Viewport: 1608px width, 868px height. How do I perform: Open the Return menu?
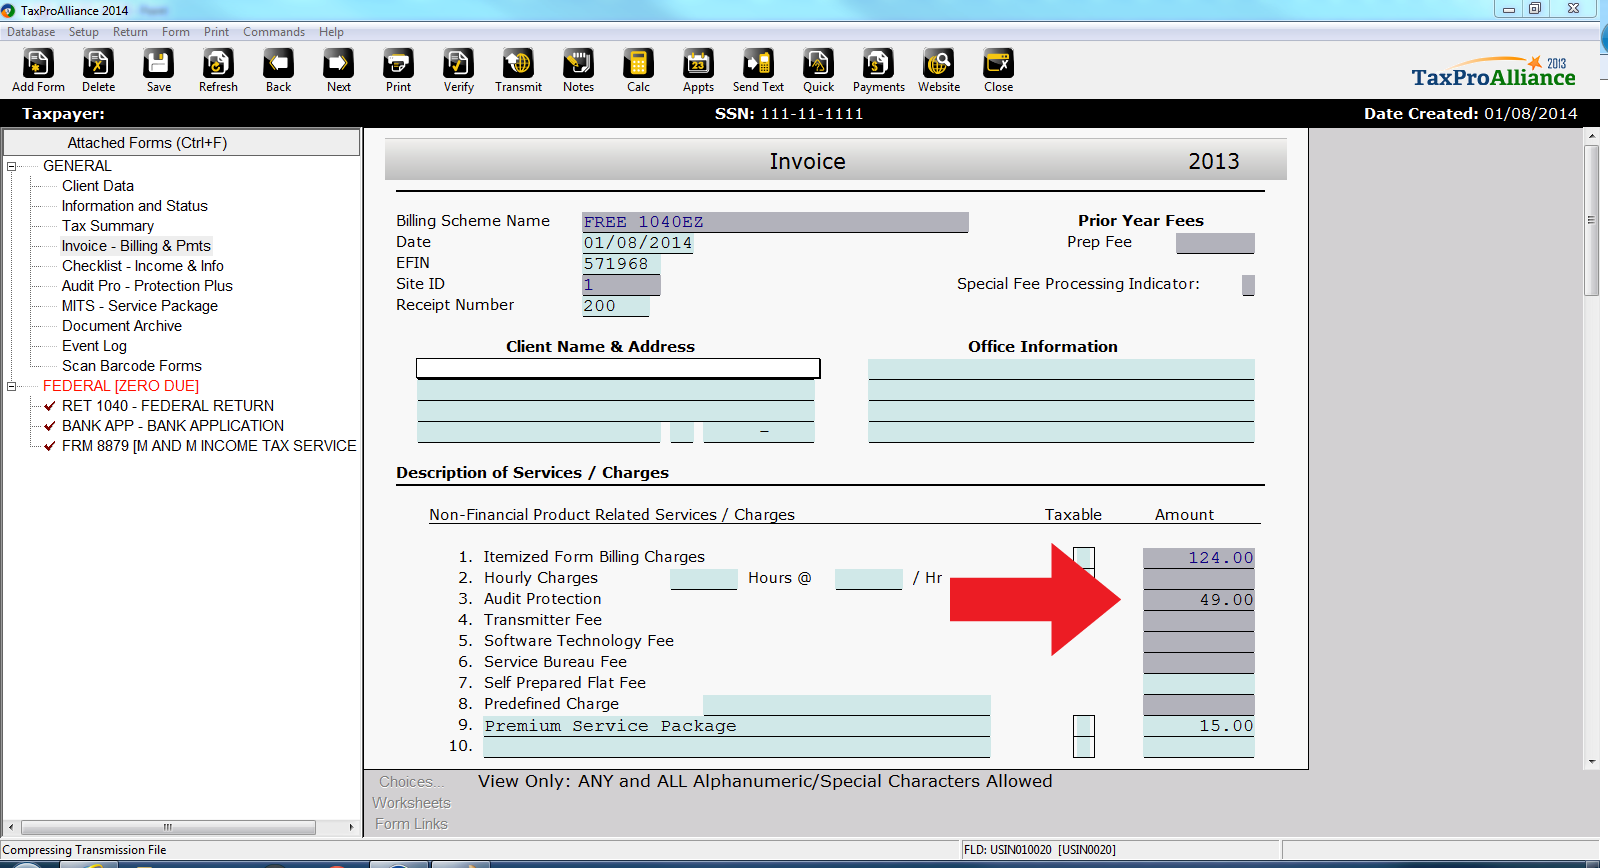tap(130, 32)
